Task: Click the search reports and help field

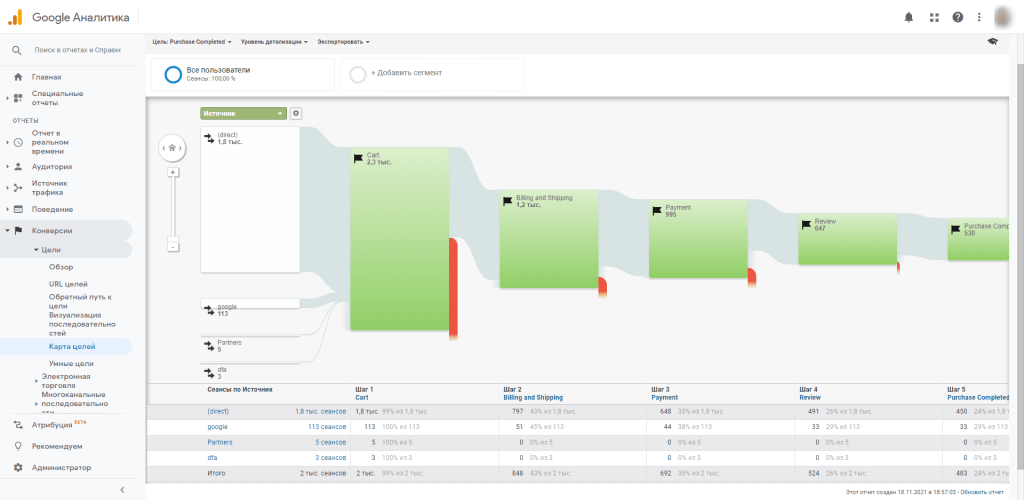Action: click(x=78, y=49)
